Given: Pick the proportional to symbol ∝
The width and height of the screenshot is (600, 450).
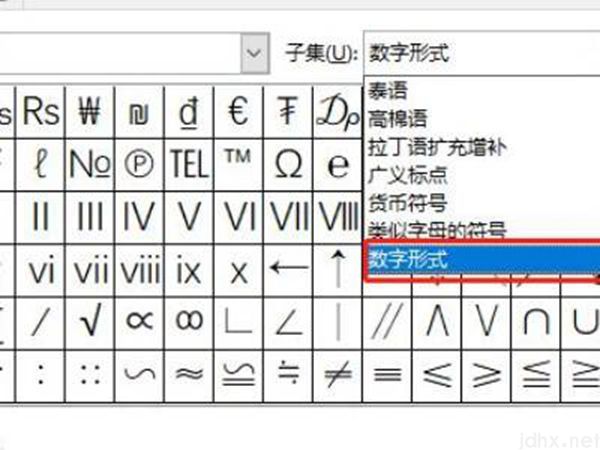Looking at the screenshot, I should (x=139, y=323).
